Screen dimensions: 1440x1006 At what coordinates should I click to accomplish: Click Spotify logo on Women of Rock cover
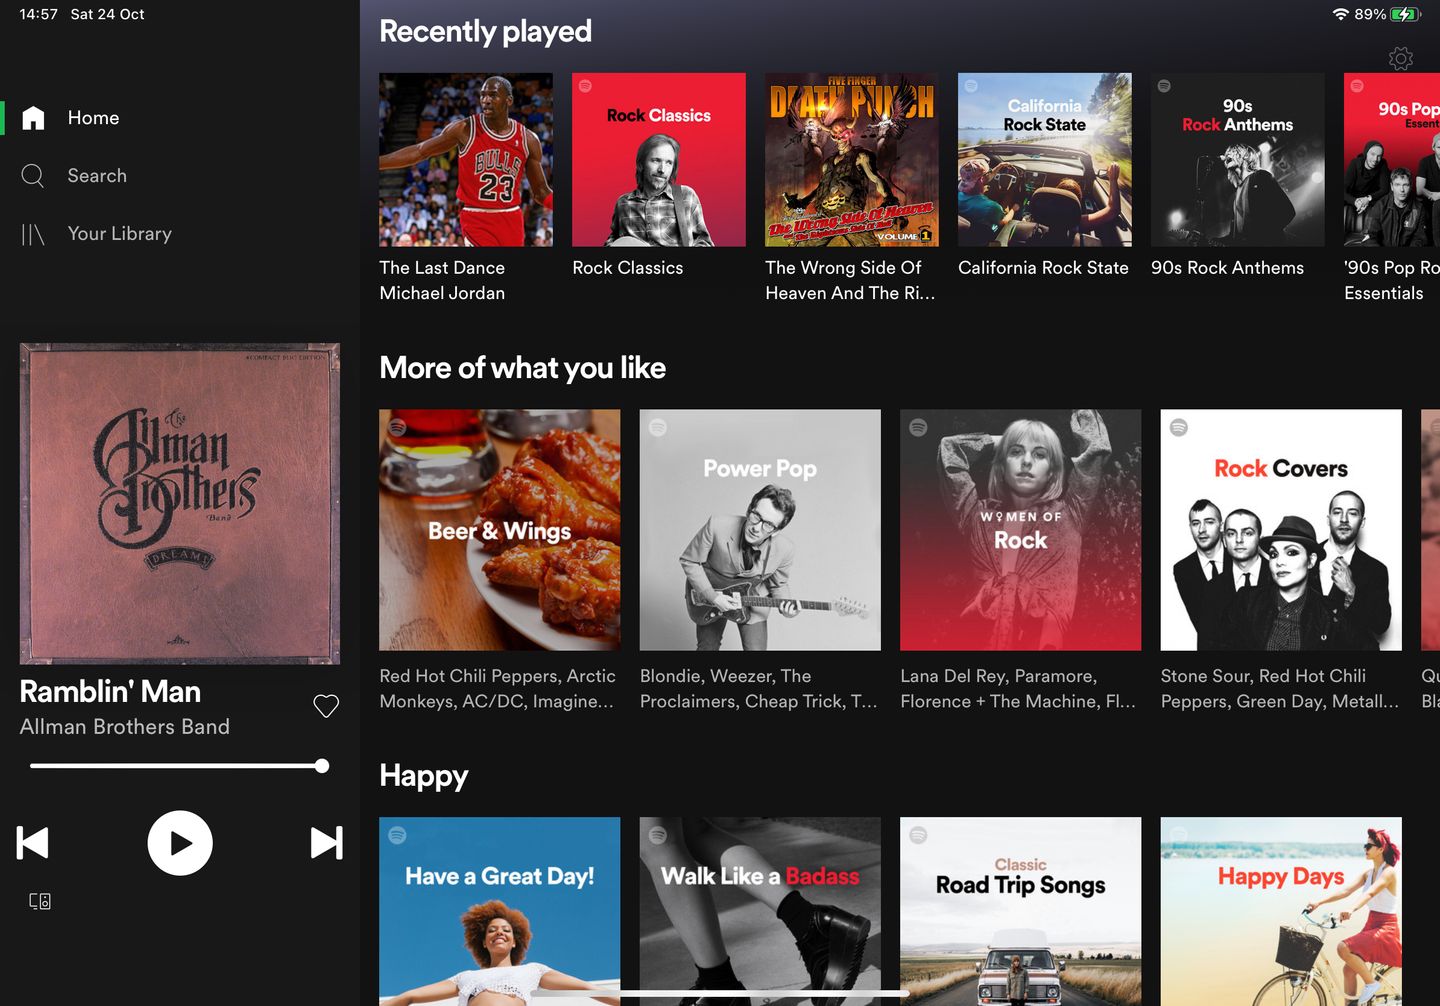pos(918,427)
